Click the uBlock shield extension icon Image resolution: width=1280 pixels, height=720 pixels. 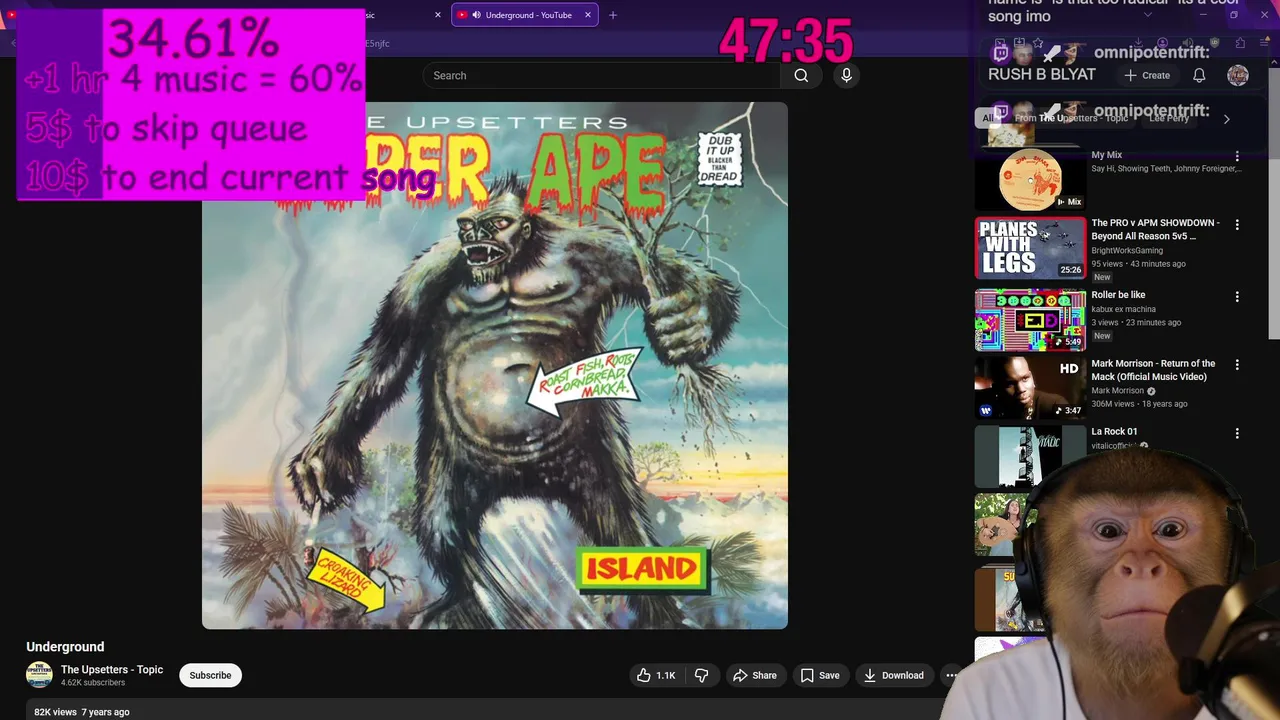click(x=1214, y=43)
